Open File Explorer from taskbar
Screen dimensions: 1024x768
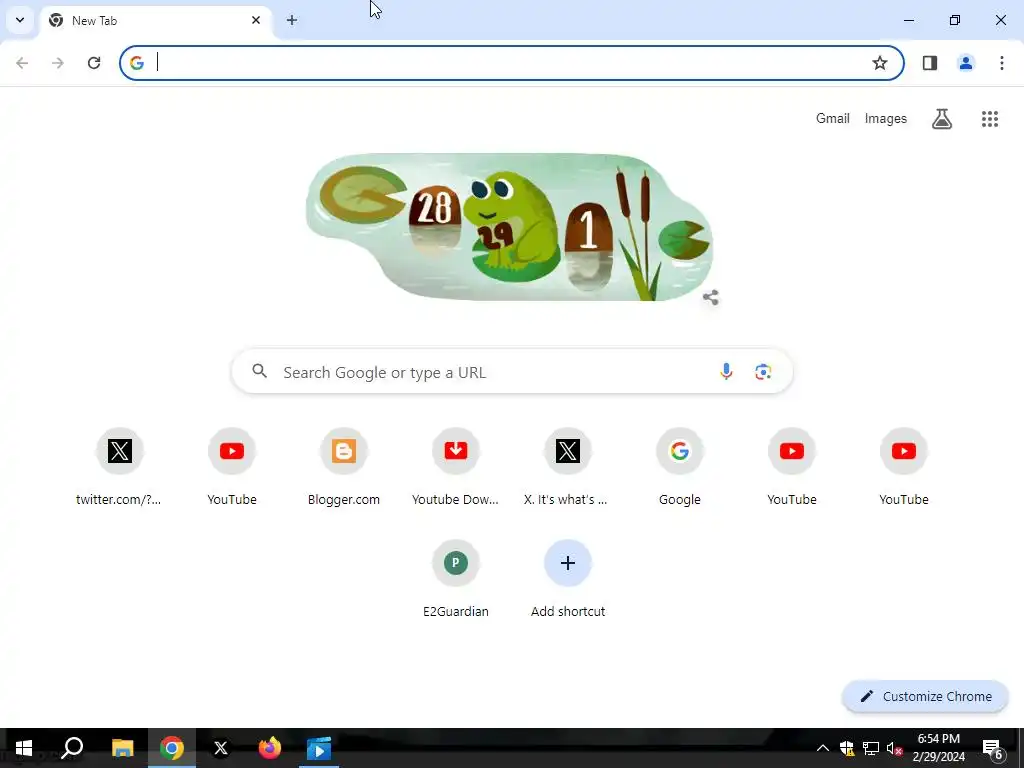point(122,748)
